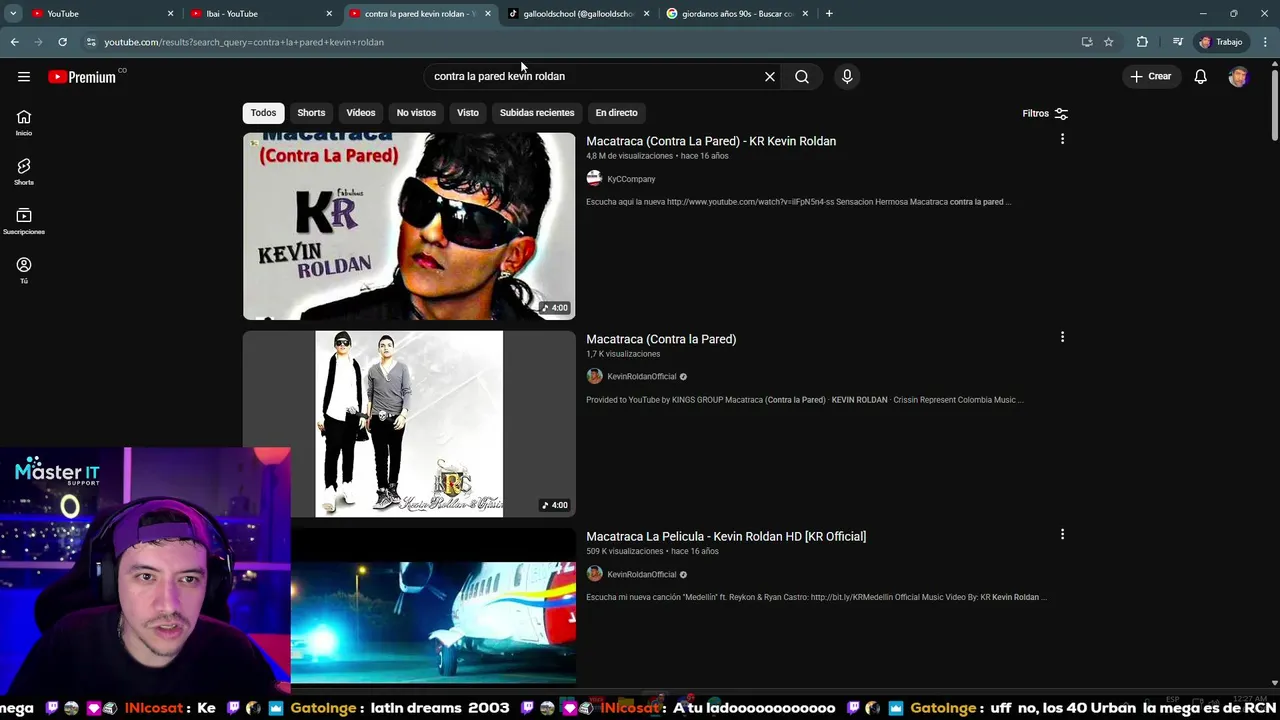Visit the KyCCompany channel name
The height and width of the screenshot is (720, 1280).
pyautogui.click(x=631, y=179)
